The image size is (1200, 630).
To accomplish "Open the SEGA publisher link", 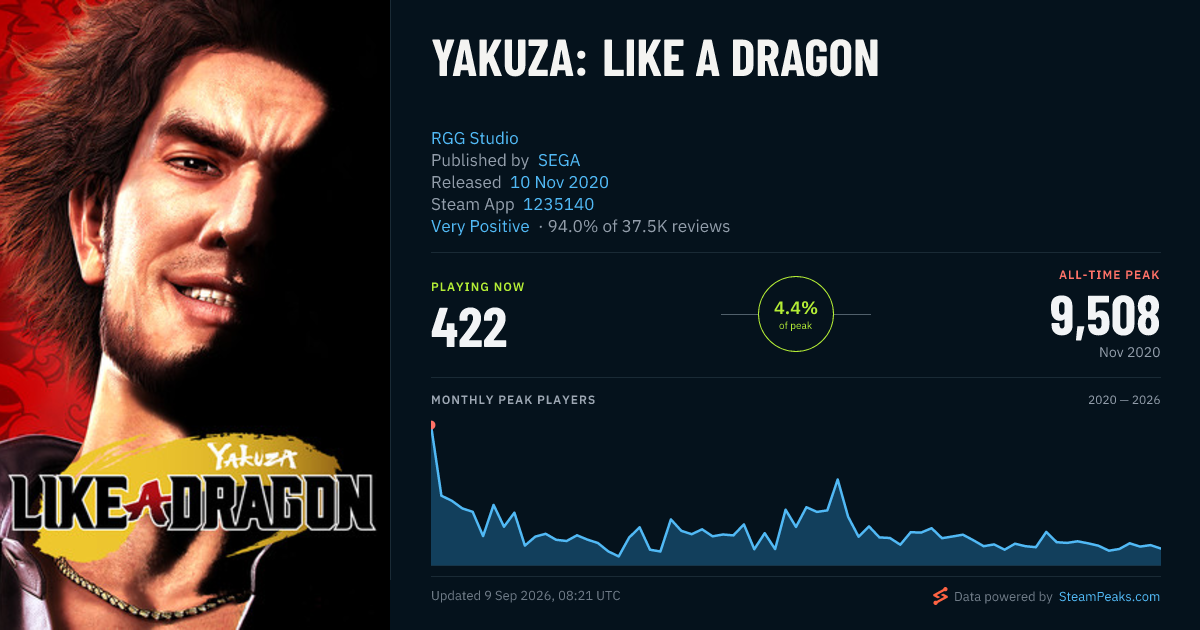I will pos(559,160).
